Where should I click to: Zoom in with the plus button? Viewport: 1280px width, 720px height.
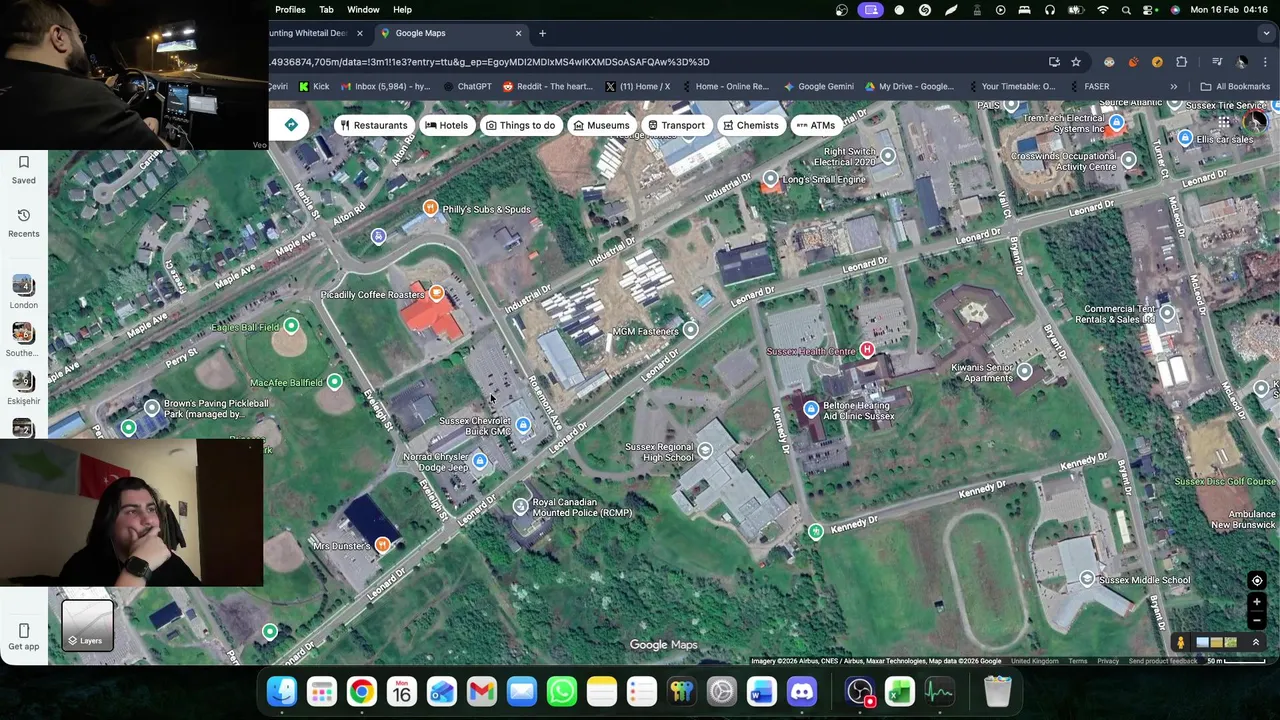(1257, 602)
